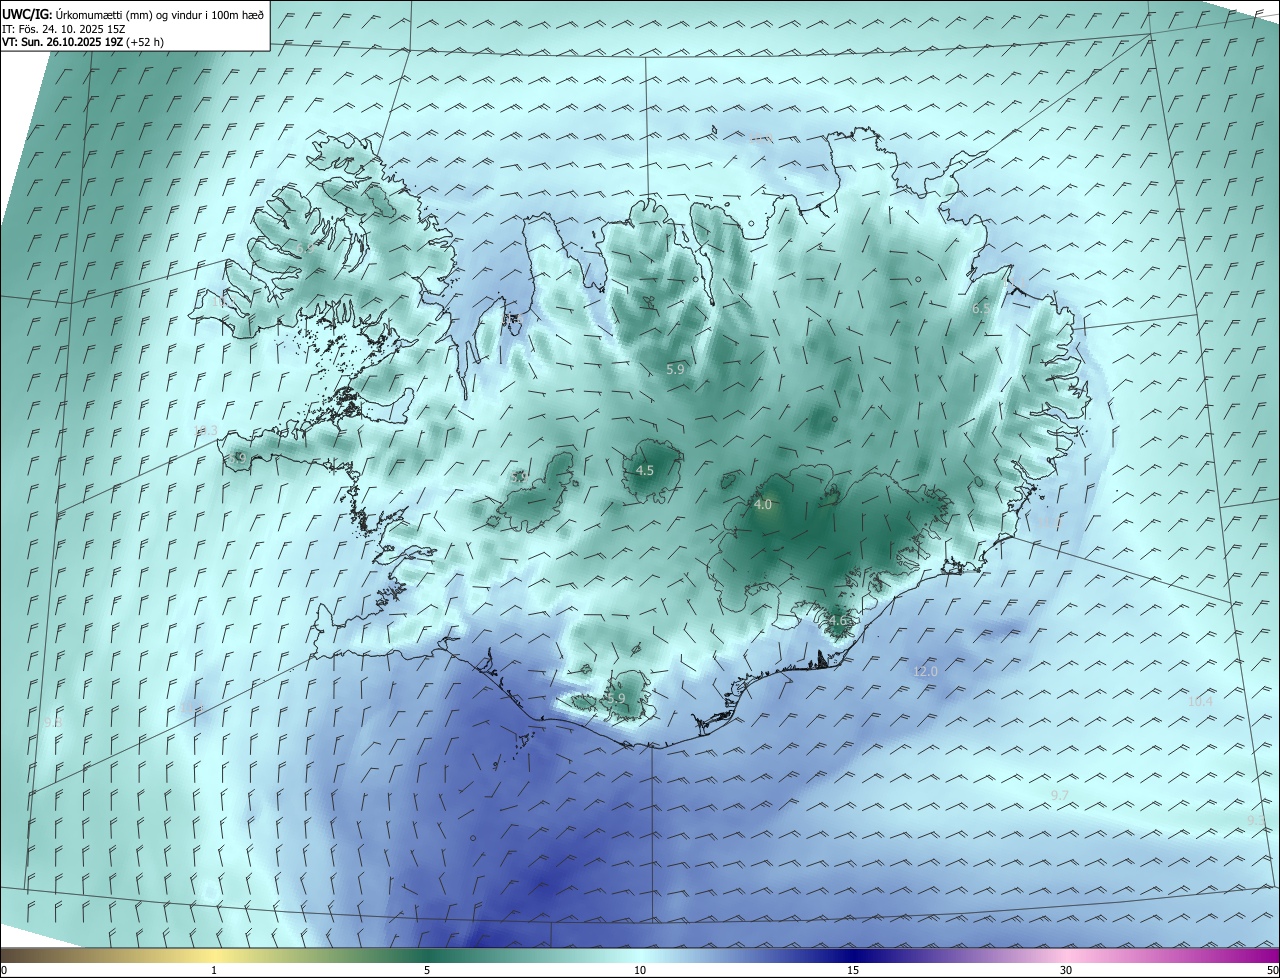Click the initial time line "IT: Fös. 24. 10. 2025 15Z"
This screenshot has height=978, width=1280.
pyautogui.click(x=63, y=29)
